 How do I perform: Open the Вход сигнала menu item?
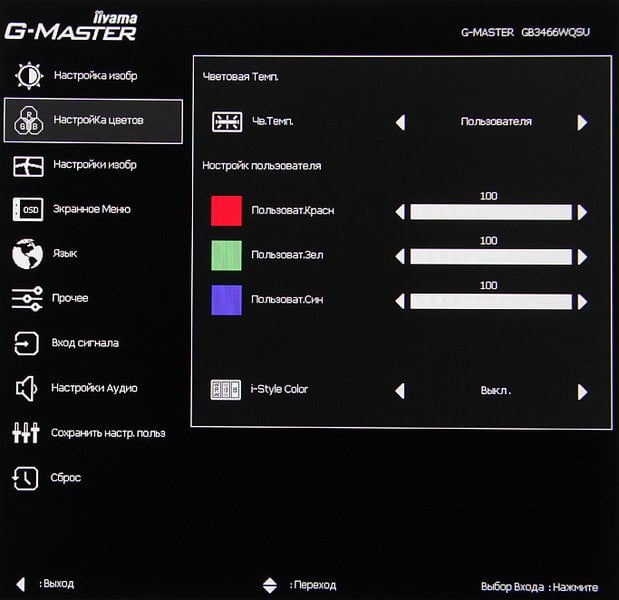click(85, 343)
